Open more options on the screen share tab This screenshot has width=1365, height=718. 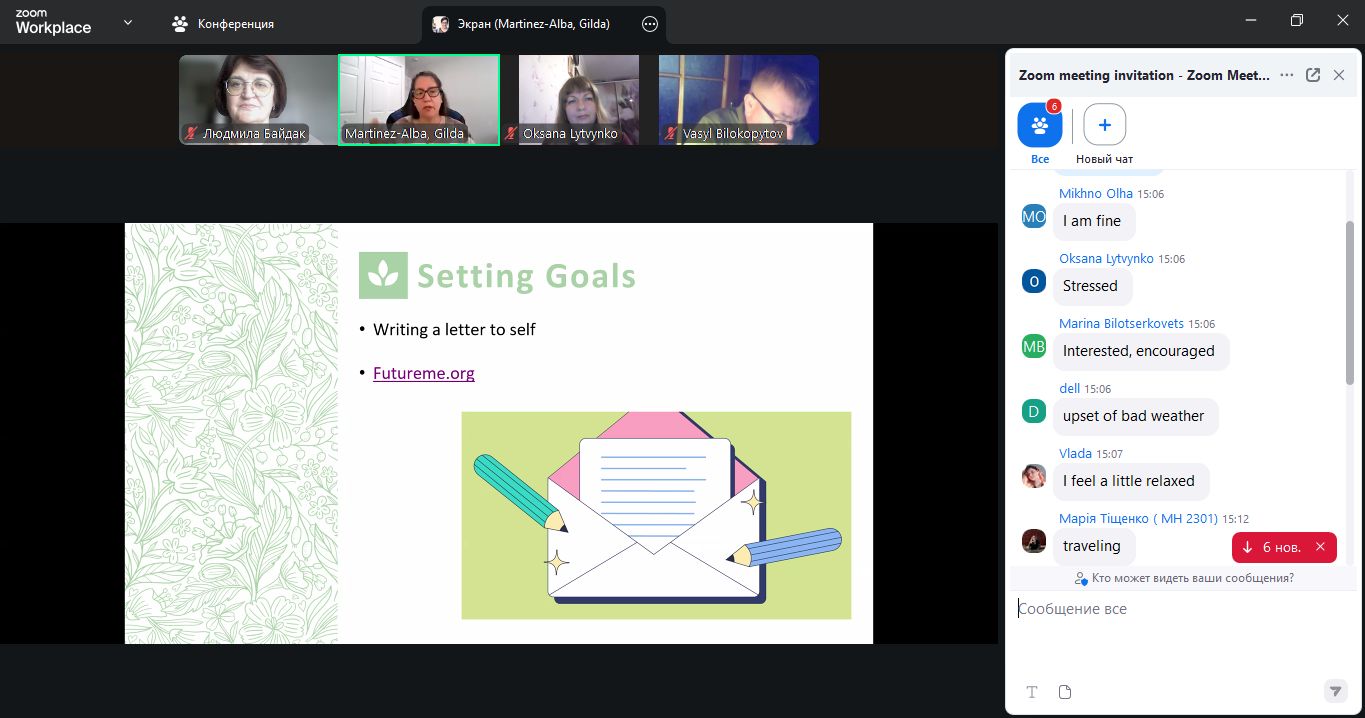click(650, 24)
